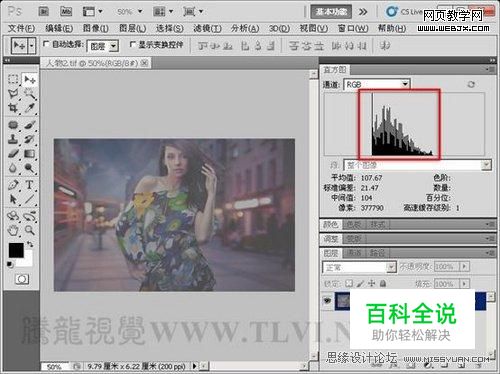
Task: Select the Crop tool in toolbox
Action: pyautogui.click(x=13, y=108)
